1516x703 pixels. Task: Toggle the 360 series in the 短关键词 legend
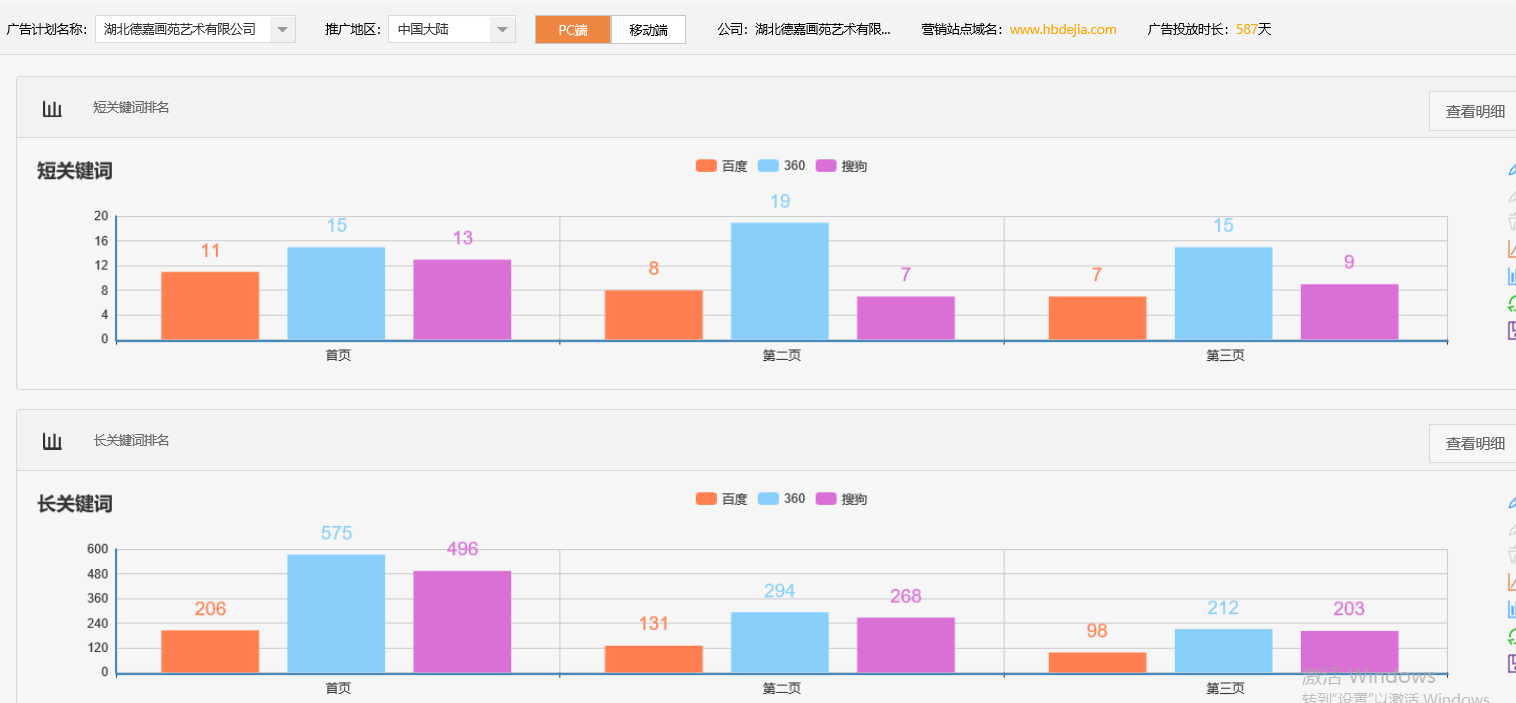click(x=781, y=165)
